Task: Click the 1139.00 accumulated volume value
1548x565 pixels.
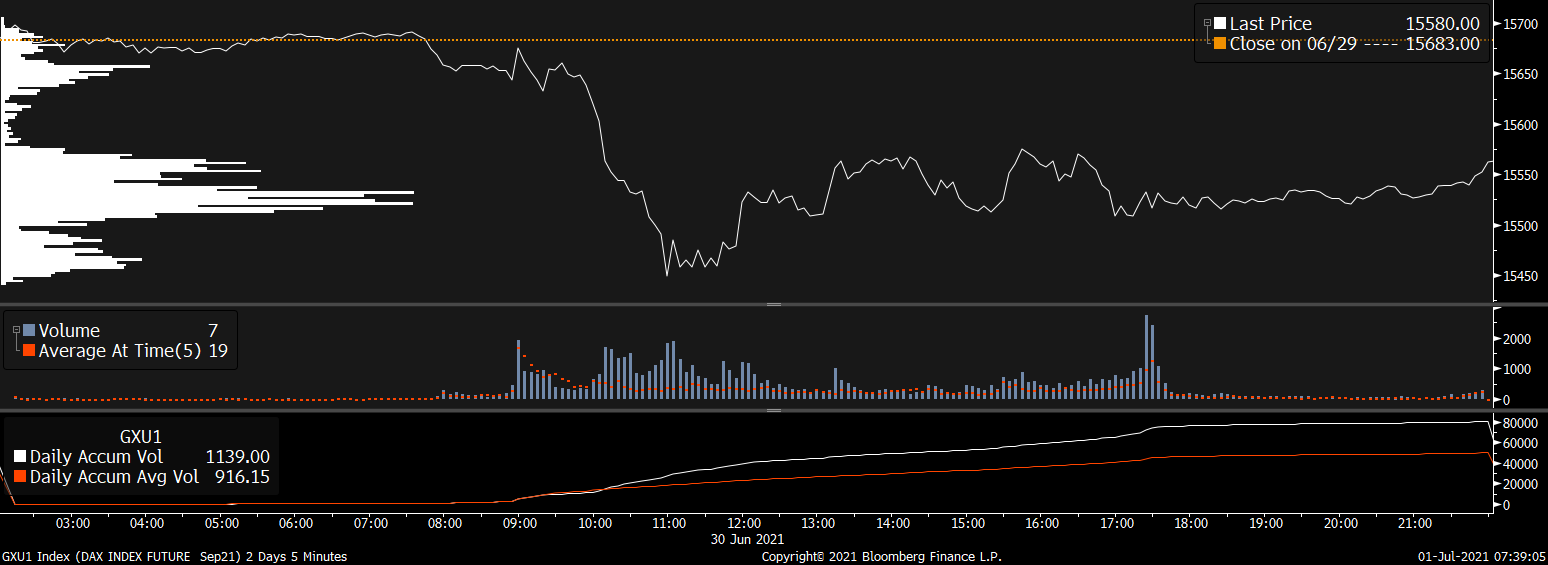Action: click(x=237, y=457)
